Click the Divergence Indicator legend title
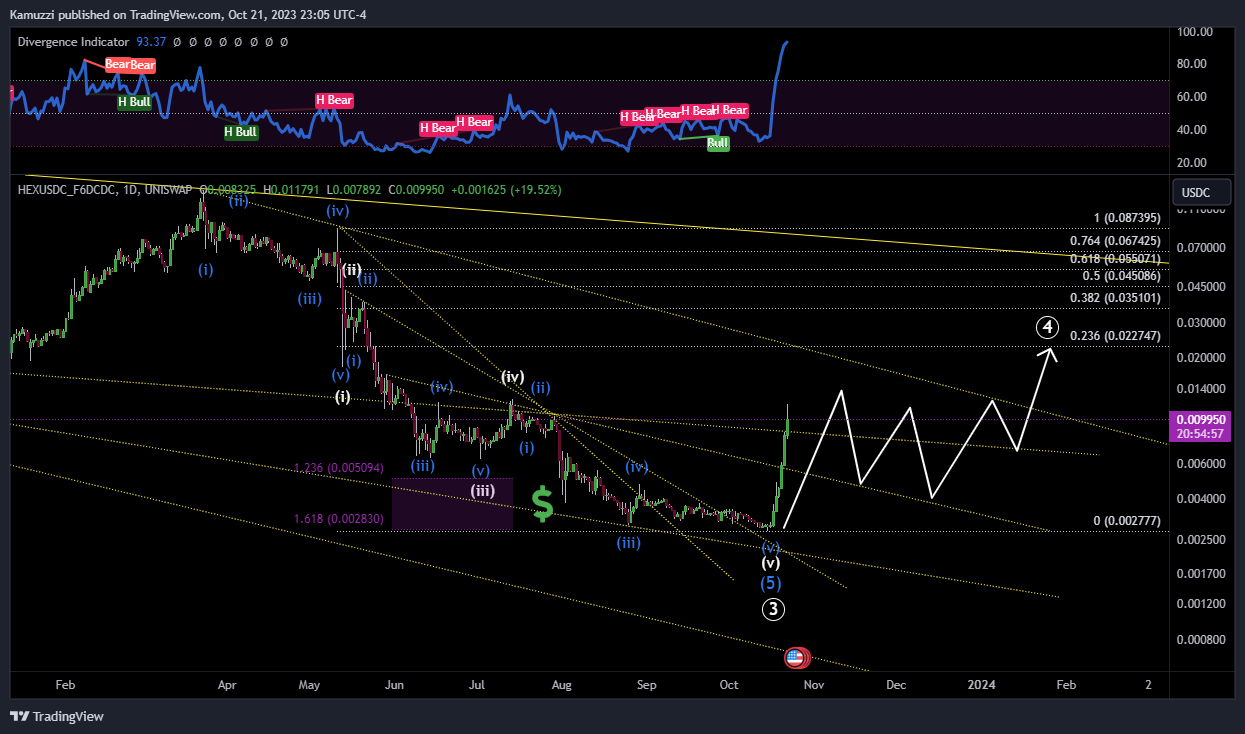The image size is (1245, 734). coord(74,42)
